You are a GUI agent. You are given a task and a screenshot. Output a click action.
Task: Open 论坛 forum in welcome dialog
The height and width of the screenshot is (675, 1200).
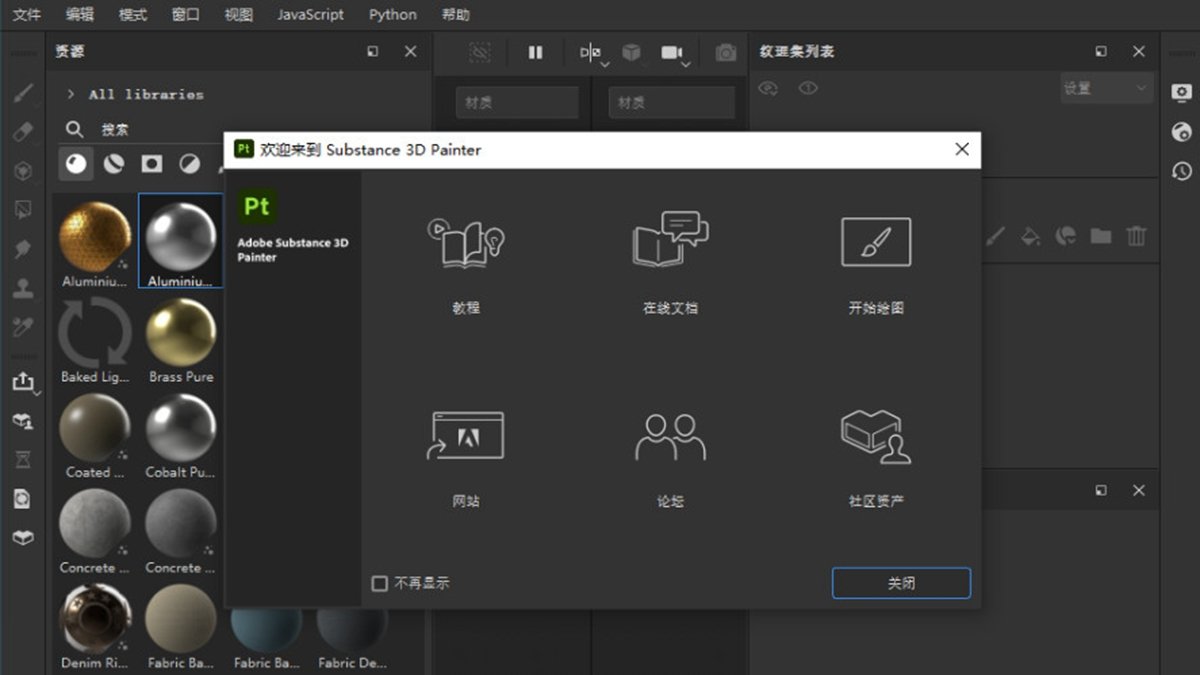pyautogui.click(x=670, y=437)
